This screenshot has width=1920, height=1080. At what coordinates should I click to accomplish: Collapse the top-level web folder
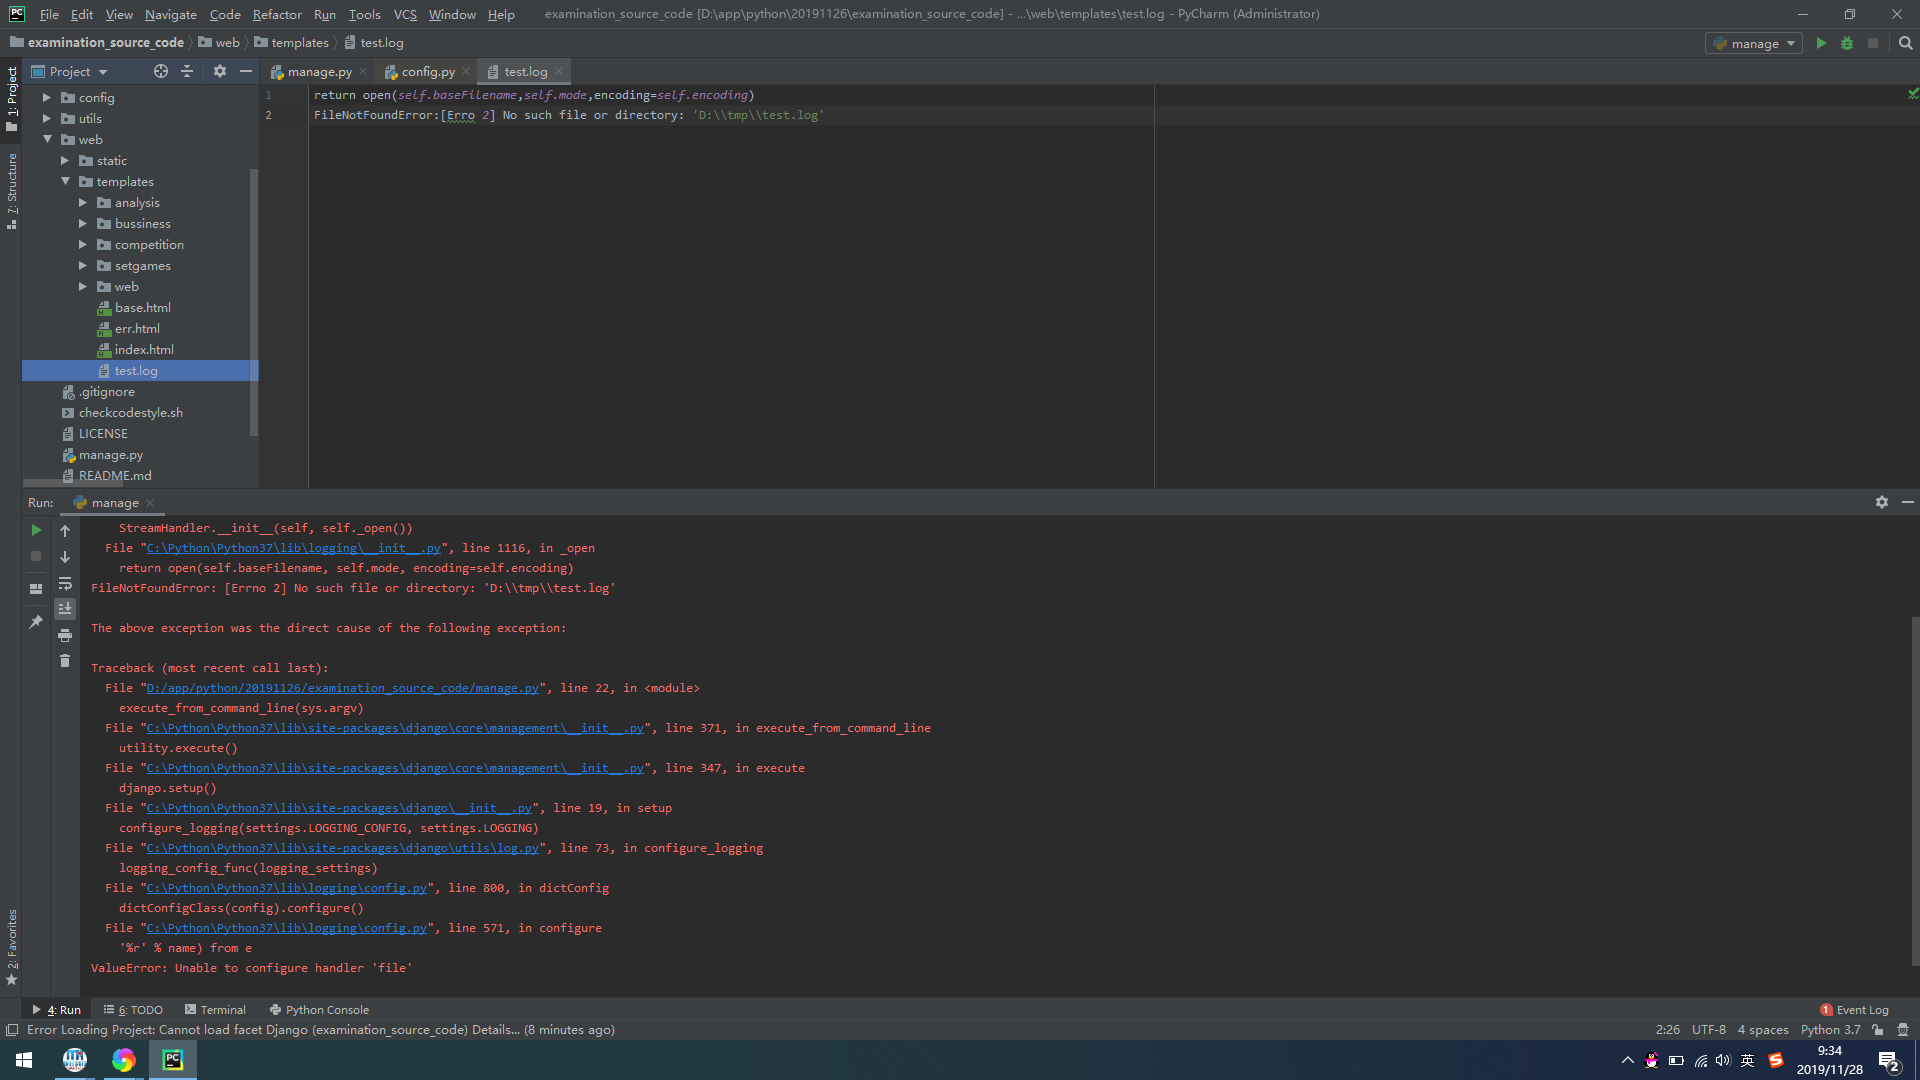point(46,139)
